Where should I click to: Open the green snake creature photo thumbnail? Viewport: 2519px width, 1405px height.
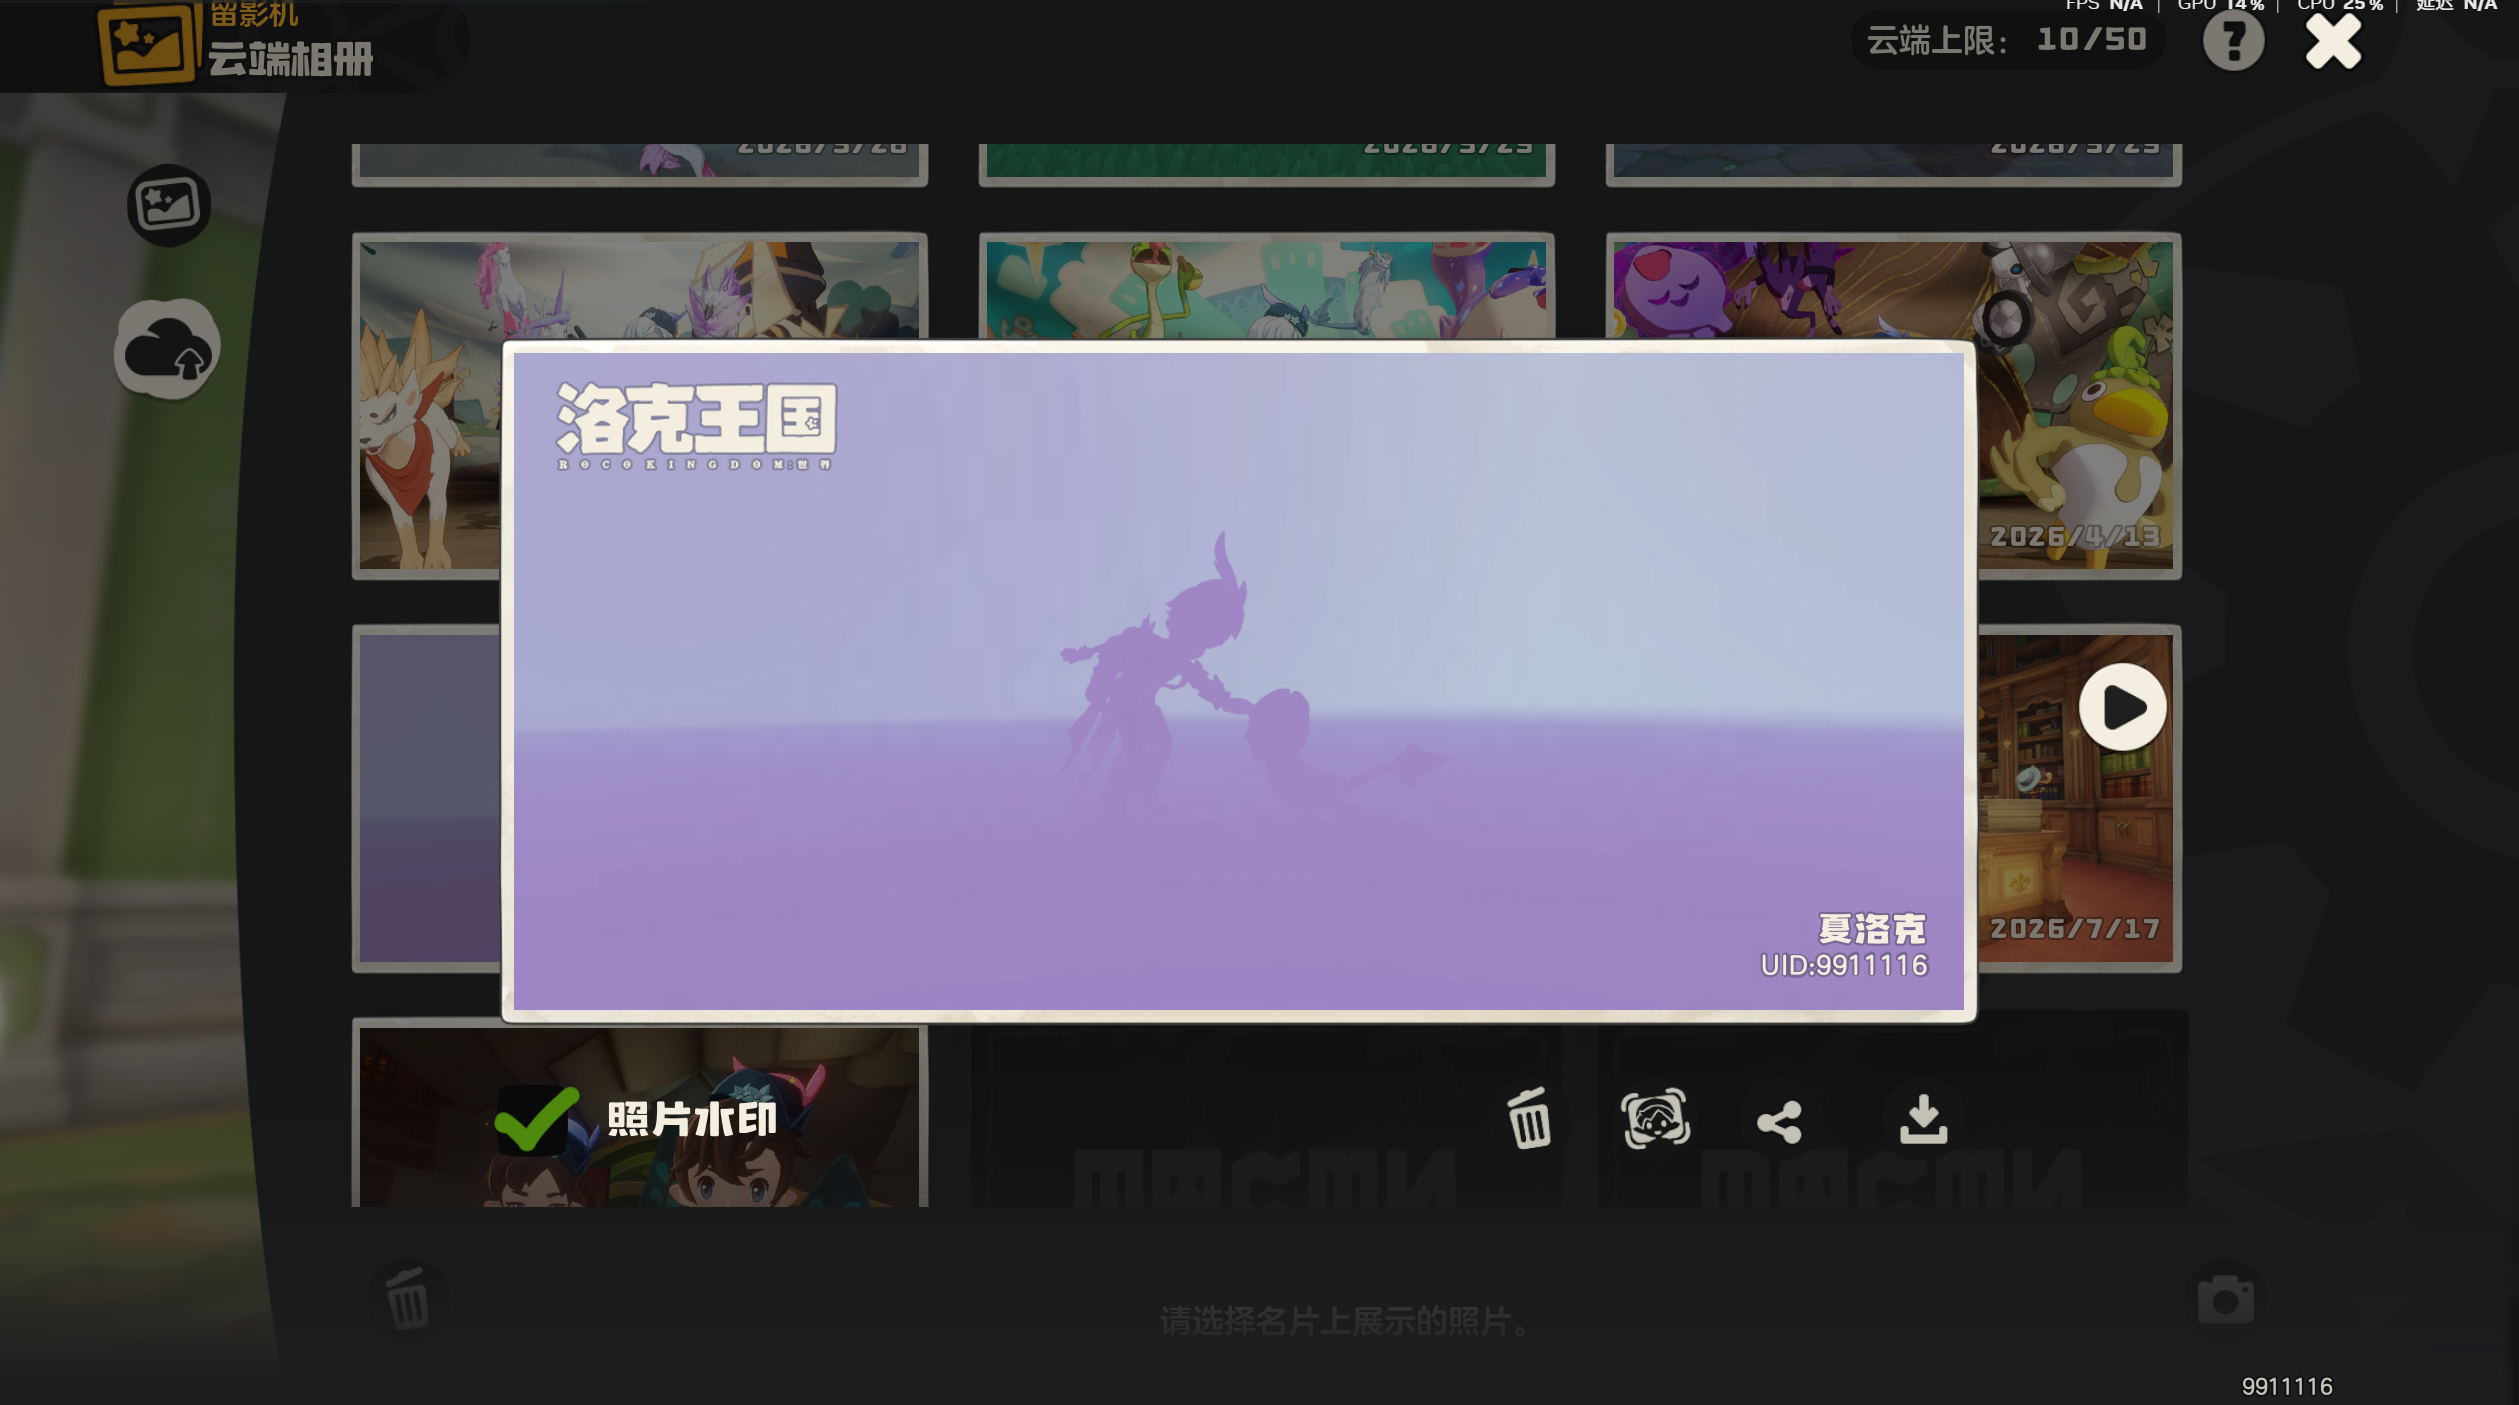click(x=1266, y=286)
